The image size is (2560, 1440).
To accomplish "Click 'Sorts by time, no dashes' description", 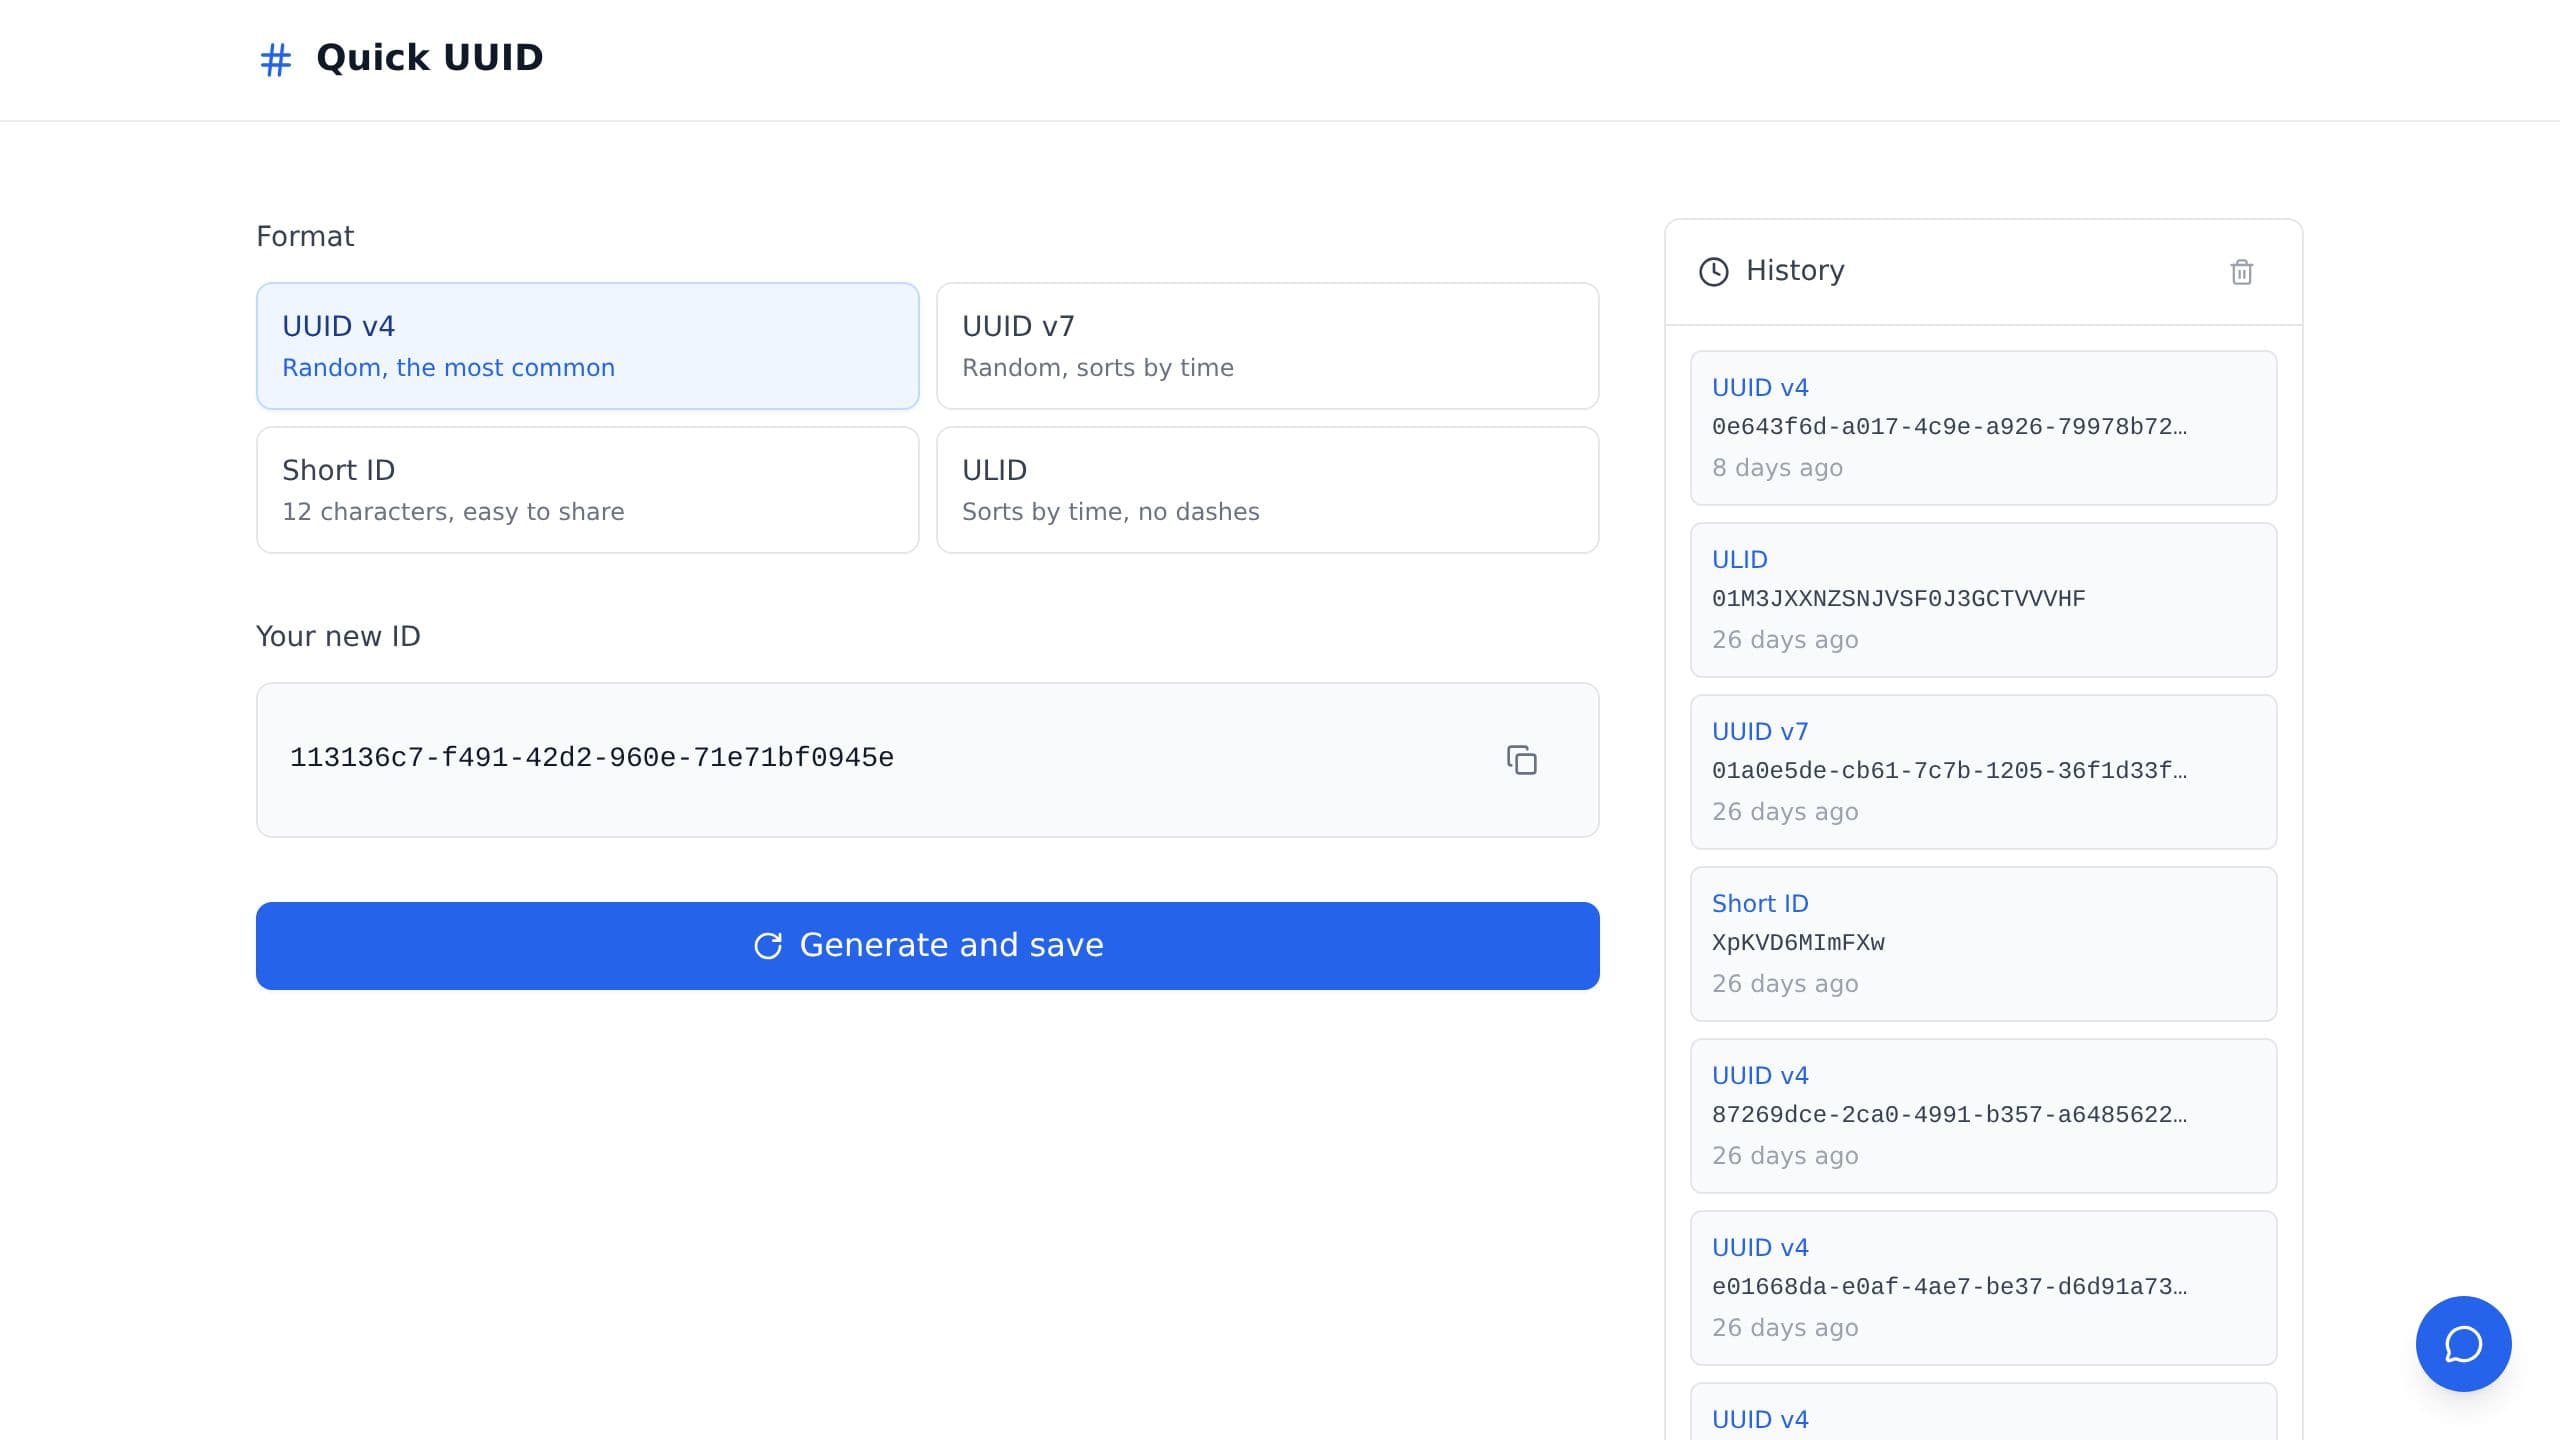I will coord(1110,512).
